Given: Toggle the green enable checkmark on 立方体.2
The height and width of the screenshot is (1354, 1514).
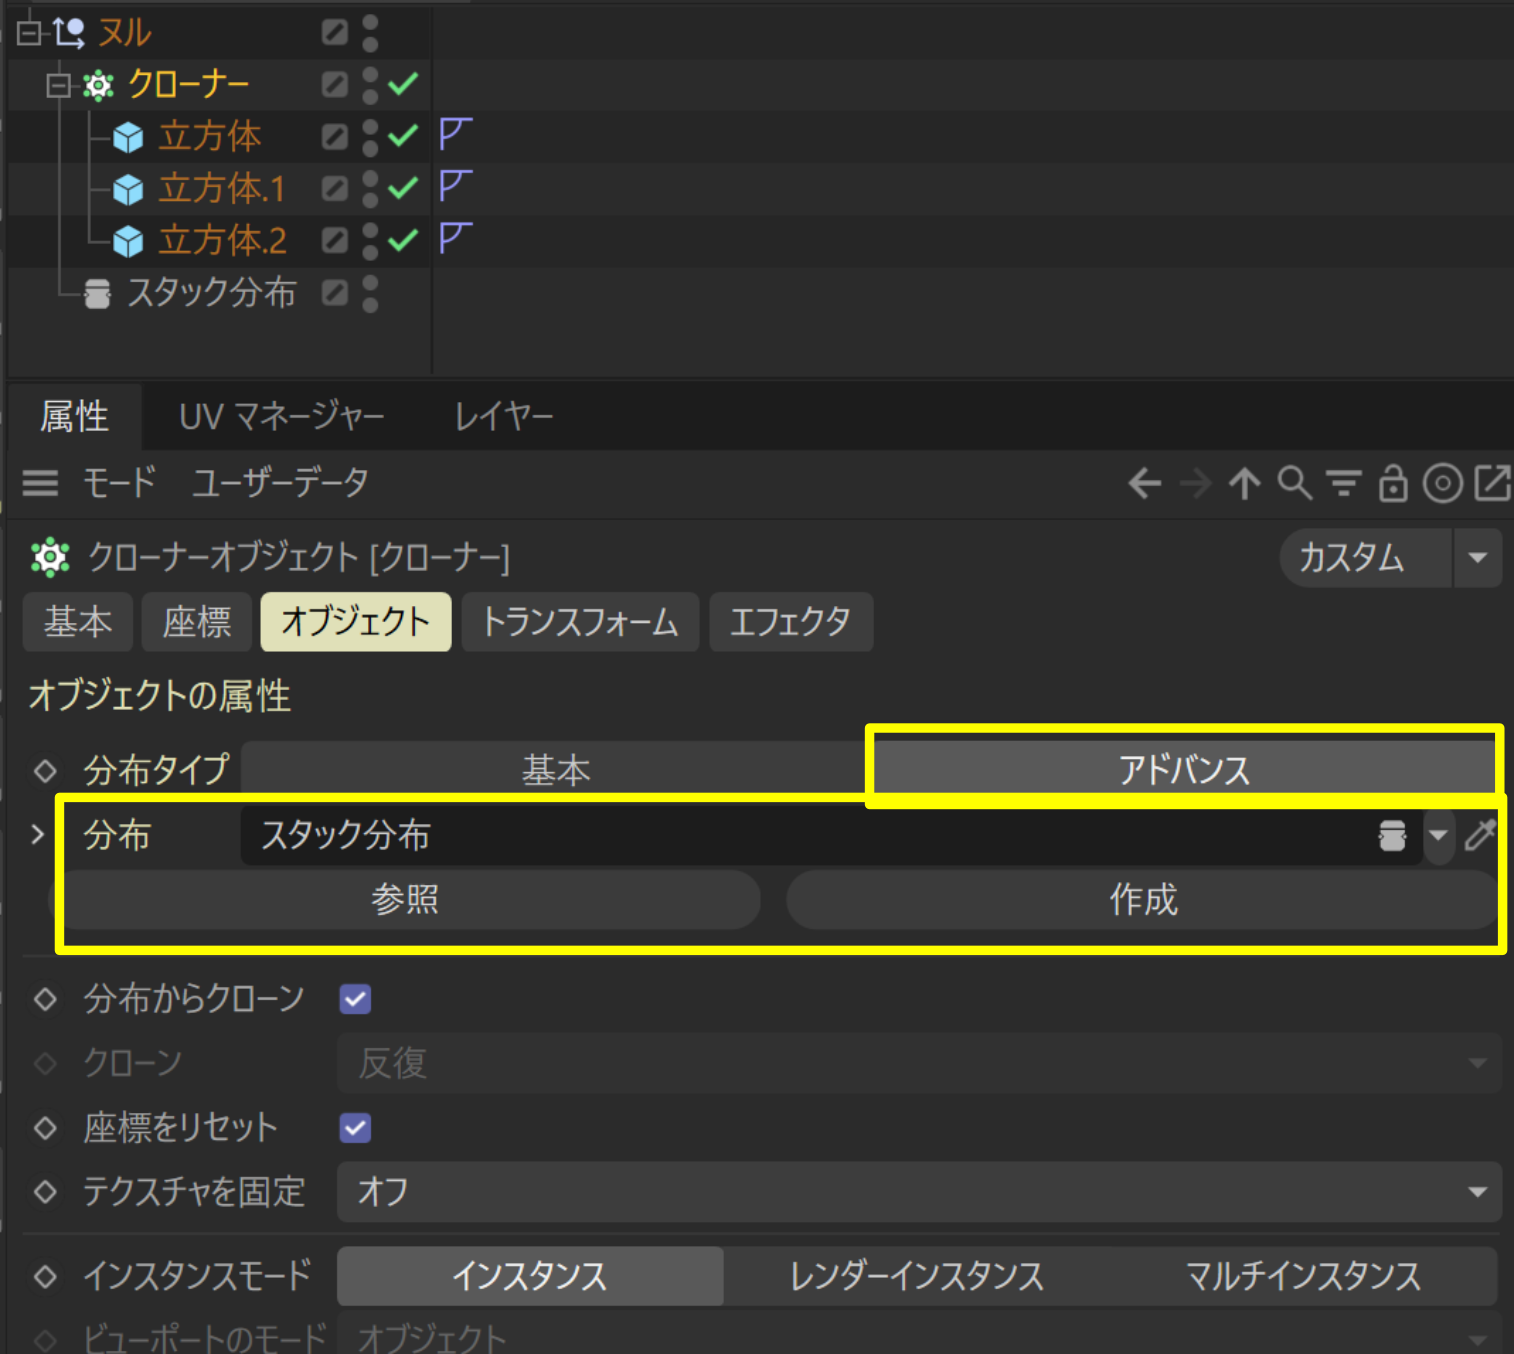Looking at the screenshot, I should pyautogui.click(x=404, y=240).
